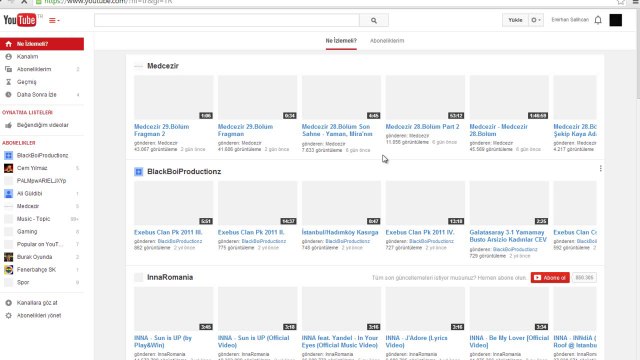Focus the YouTube search box
This screenshot has height=360, width=640.
point(227,20)
